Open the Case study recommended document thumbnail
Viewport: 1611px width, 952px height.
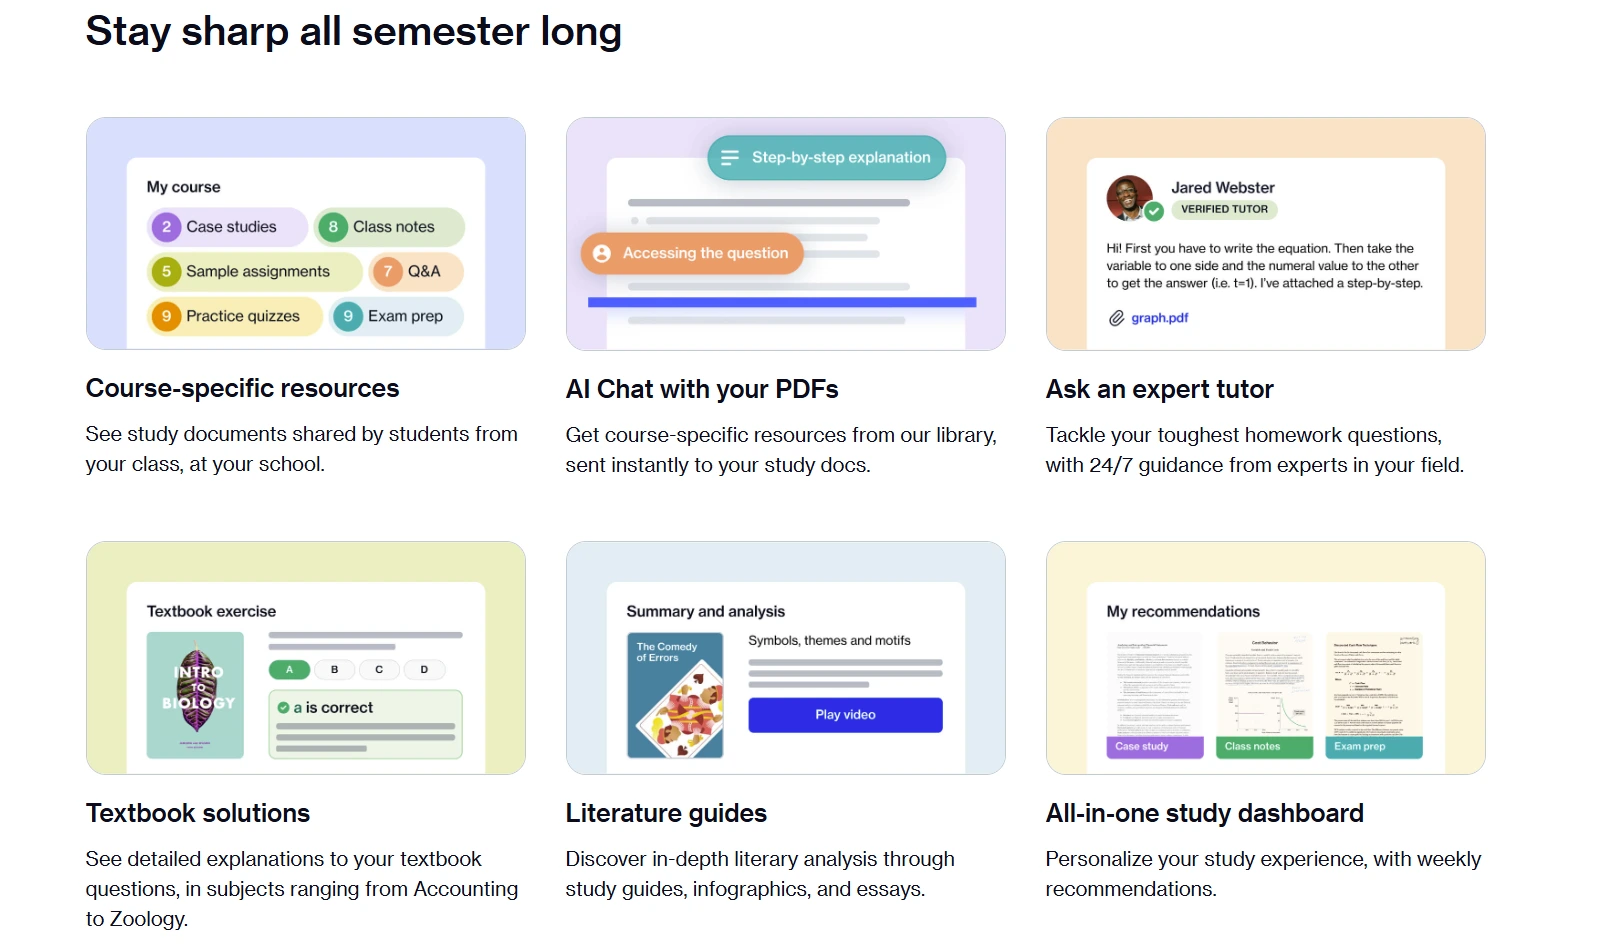[1154, 695]
